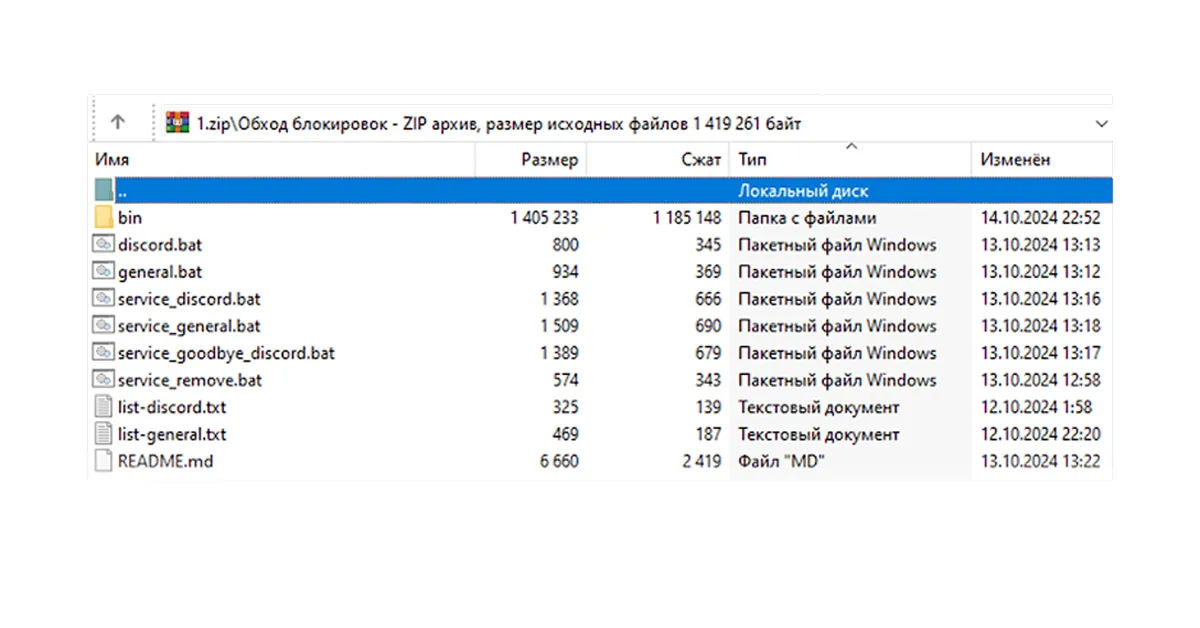Click the general.bat file icon
The height and width of the screenshot is (628, 1200).
click(104, 271)
